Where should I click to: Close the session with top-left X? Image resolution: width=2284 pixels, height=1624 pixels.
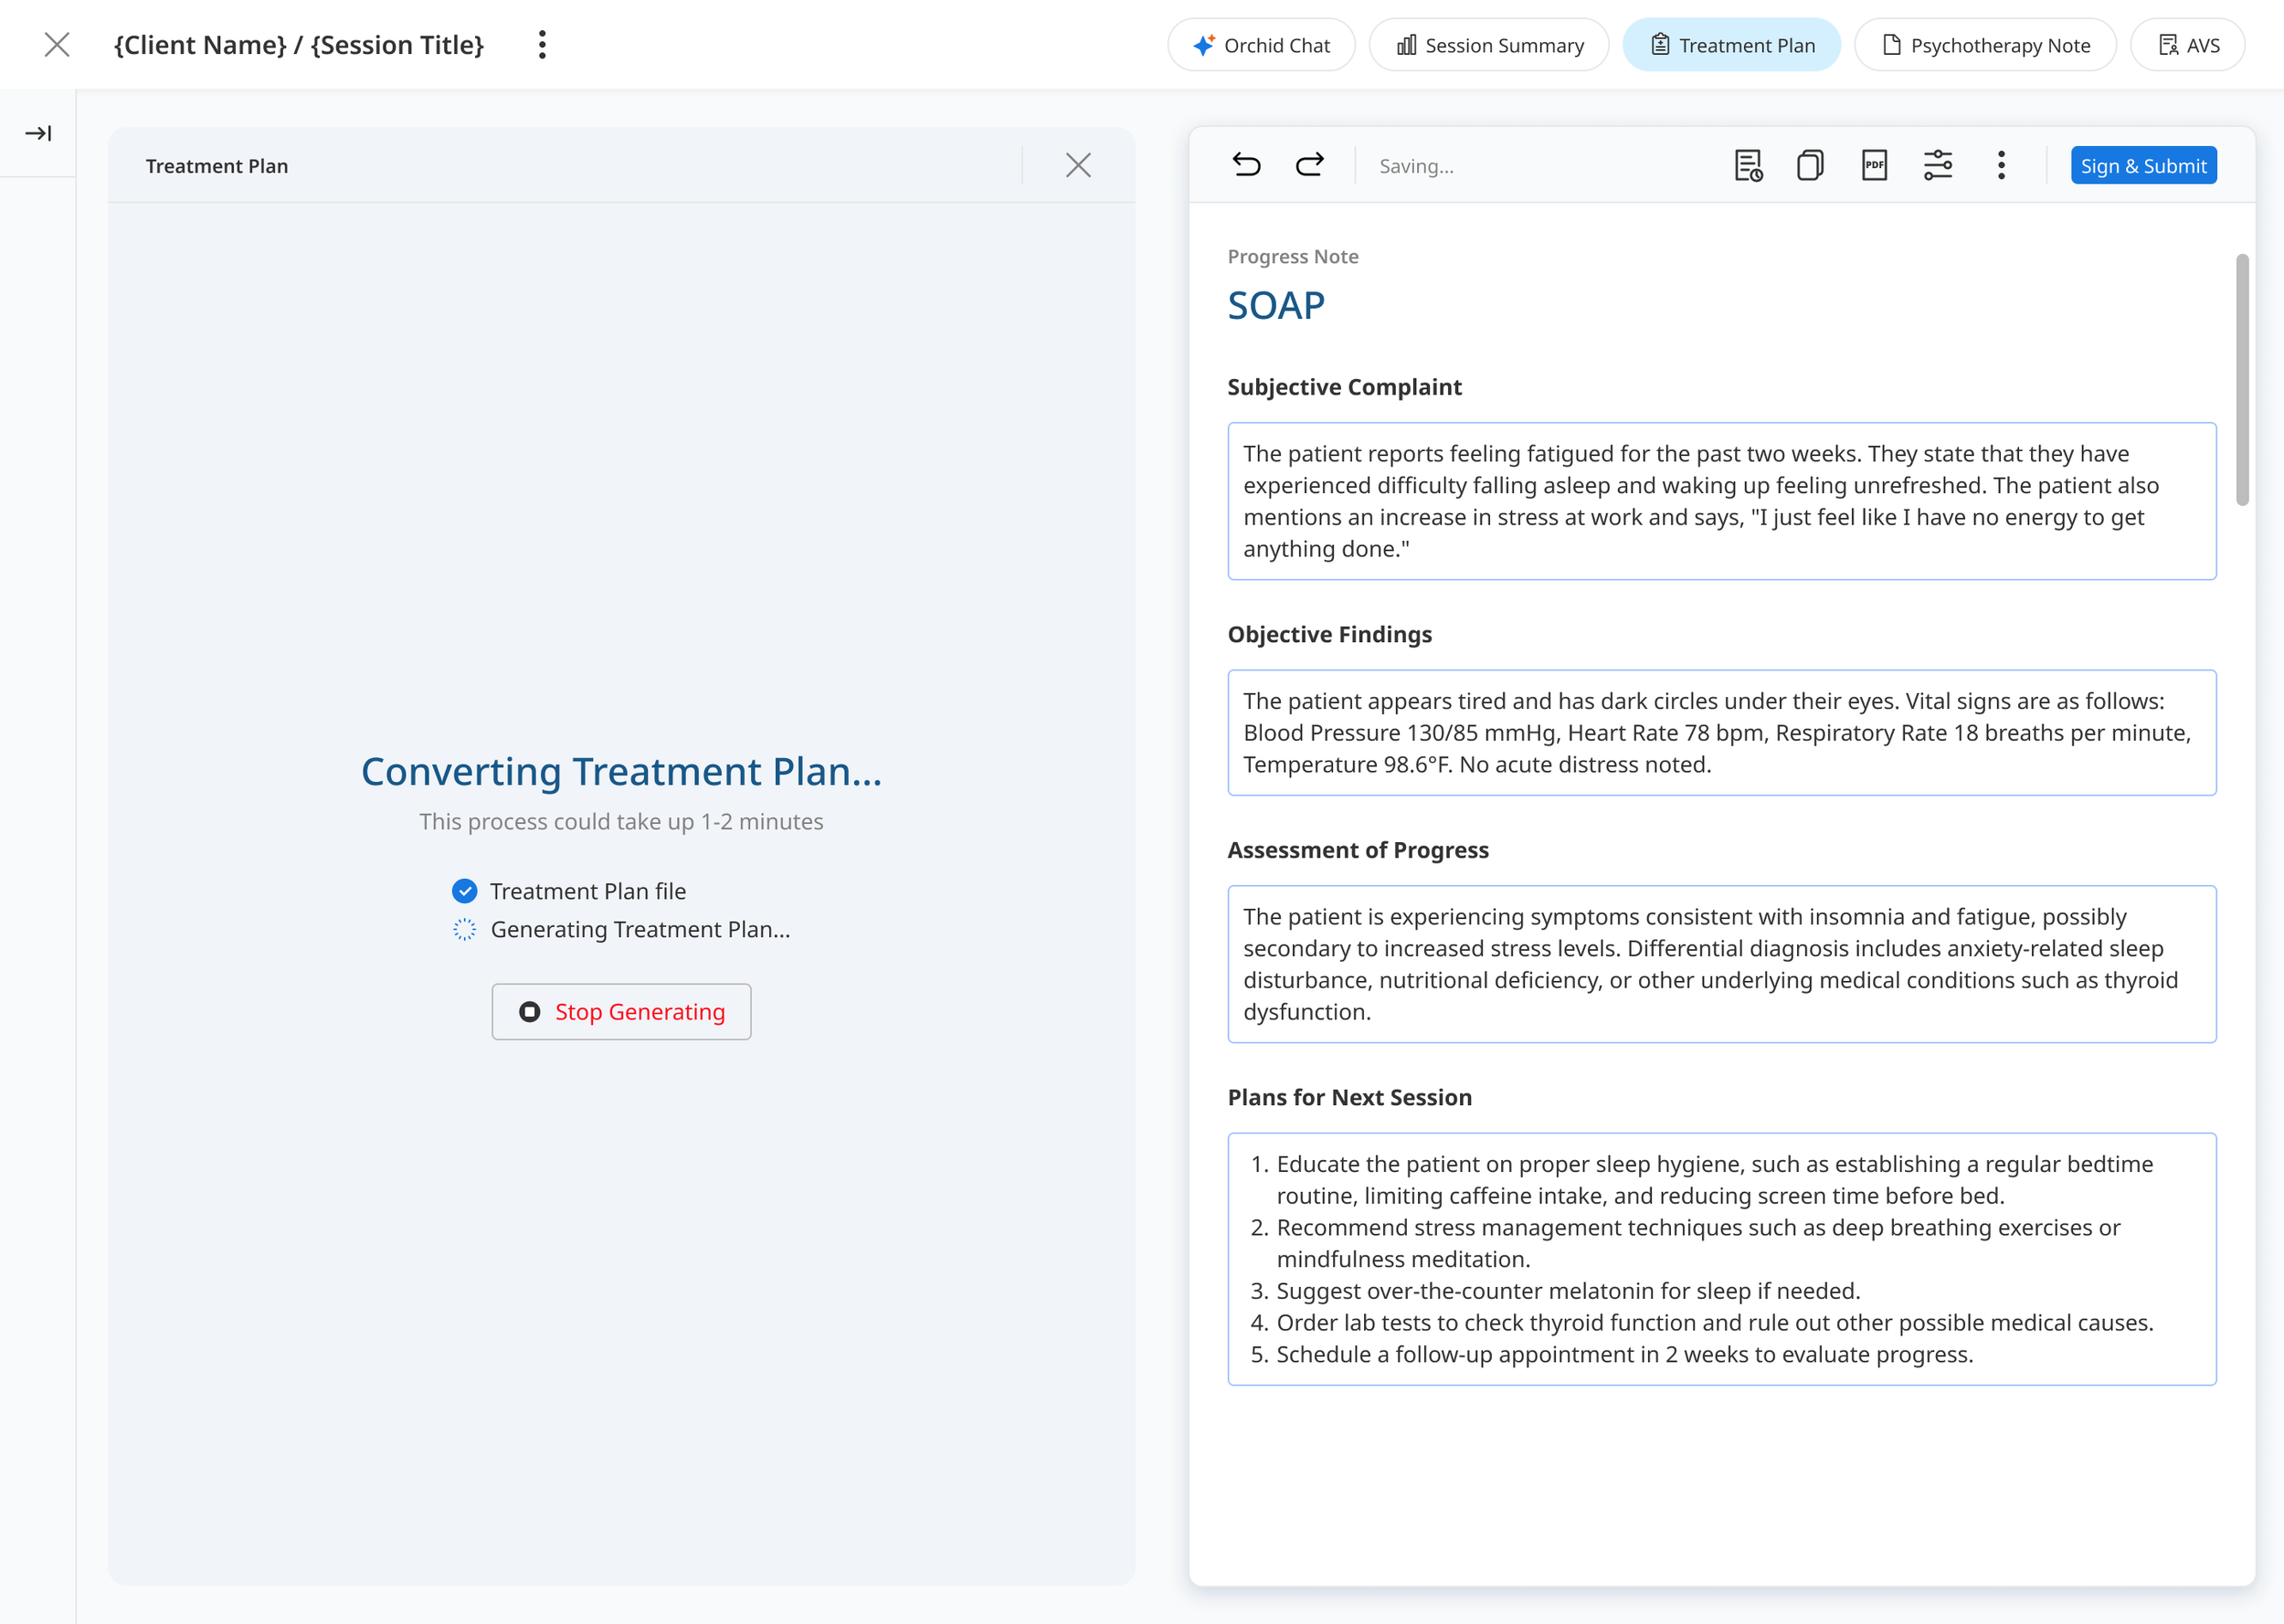pos(57,45)
